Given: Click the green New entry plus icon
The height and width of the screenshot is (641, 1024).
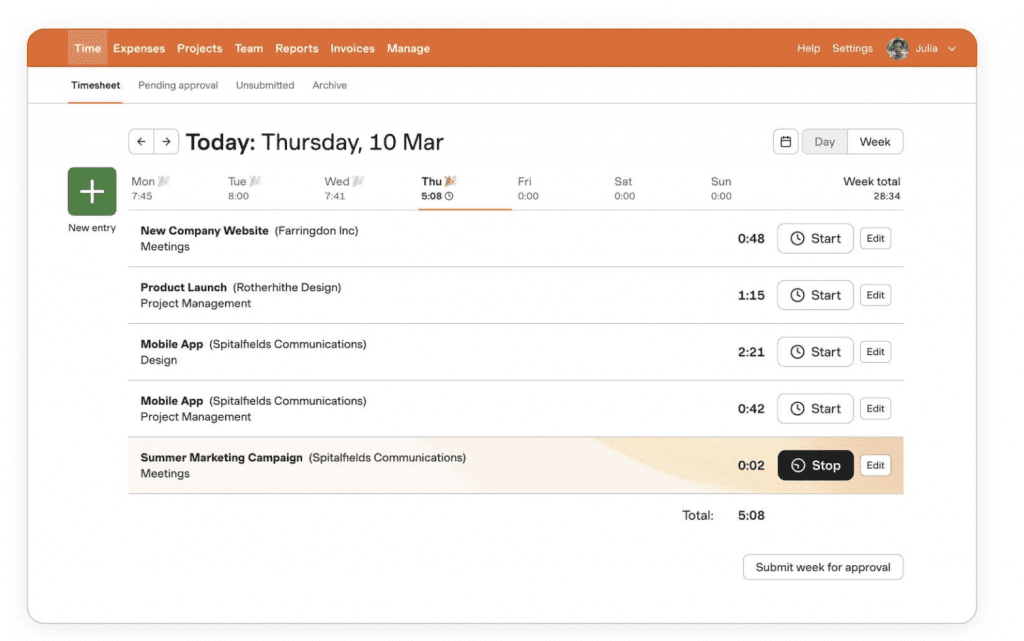Looking at the screenshot, I should (92, 191).
